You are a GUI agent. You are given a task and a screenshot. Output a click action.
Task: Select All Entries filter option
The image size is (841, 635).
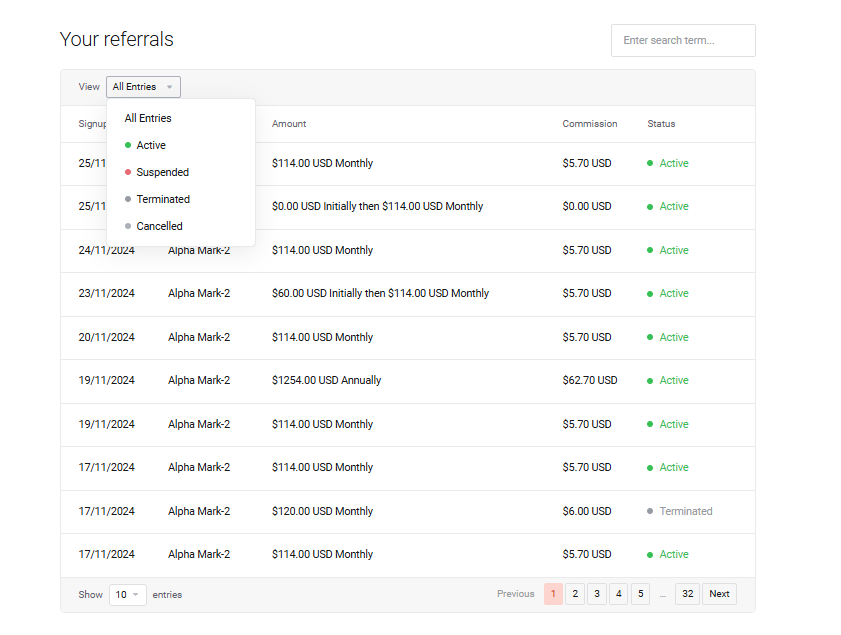click(148, 118)
